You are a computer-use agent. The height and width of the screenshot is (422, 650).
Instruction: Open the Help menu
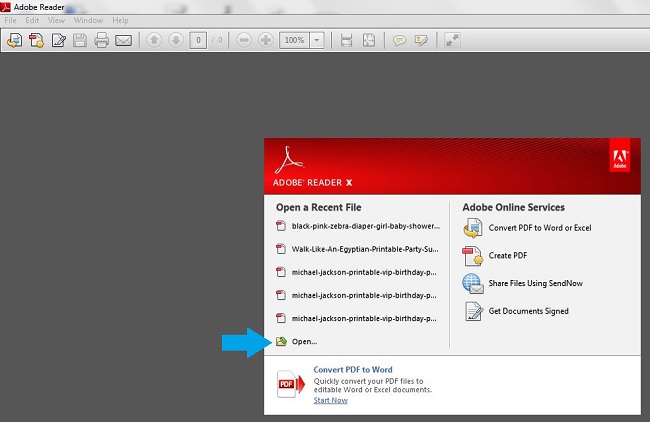click(x=120, y=20)
